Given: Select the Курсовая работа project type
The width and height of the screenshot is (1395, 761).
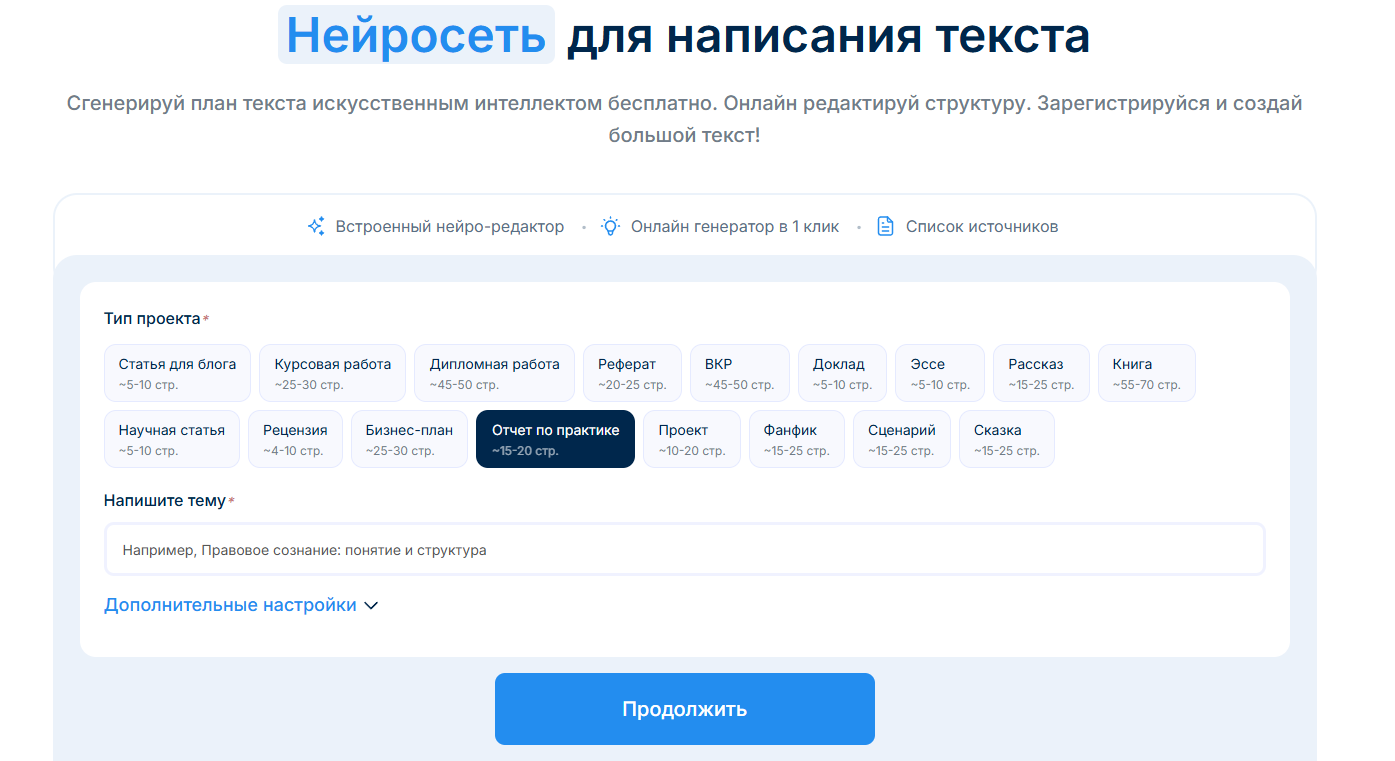Looking at the screenshot, I should pos(332,372).
